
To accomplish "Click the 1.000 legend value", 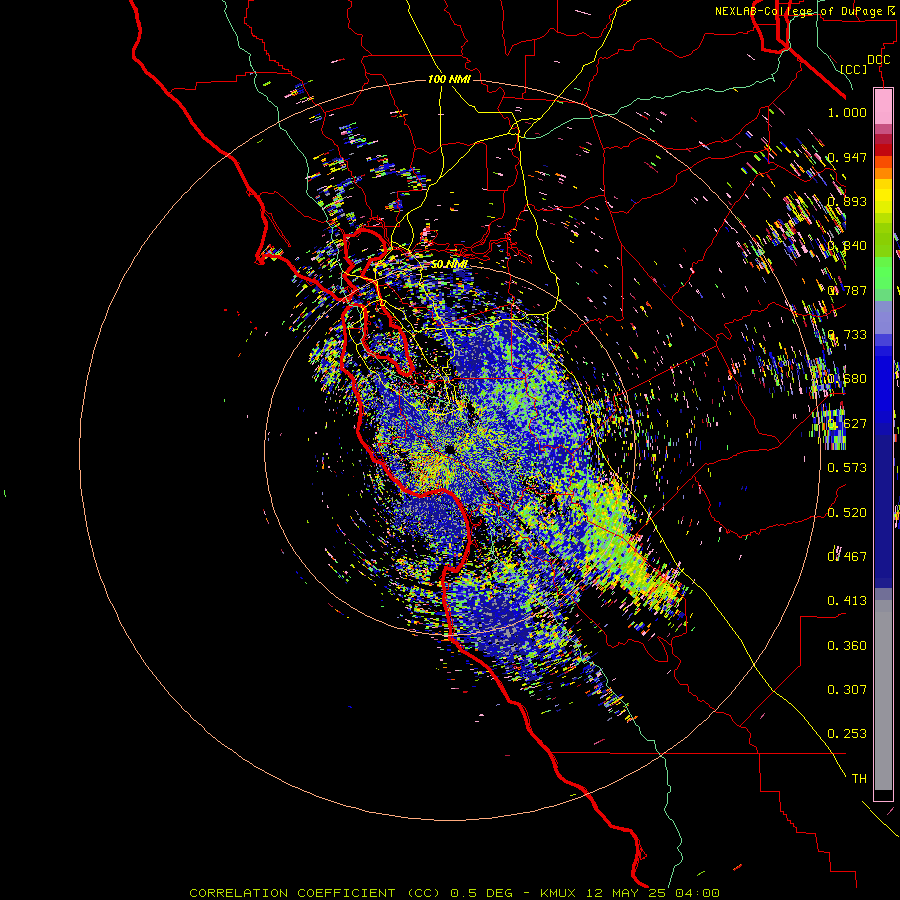I will pos(847,112).
